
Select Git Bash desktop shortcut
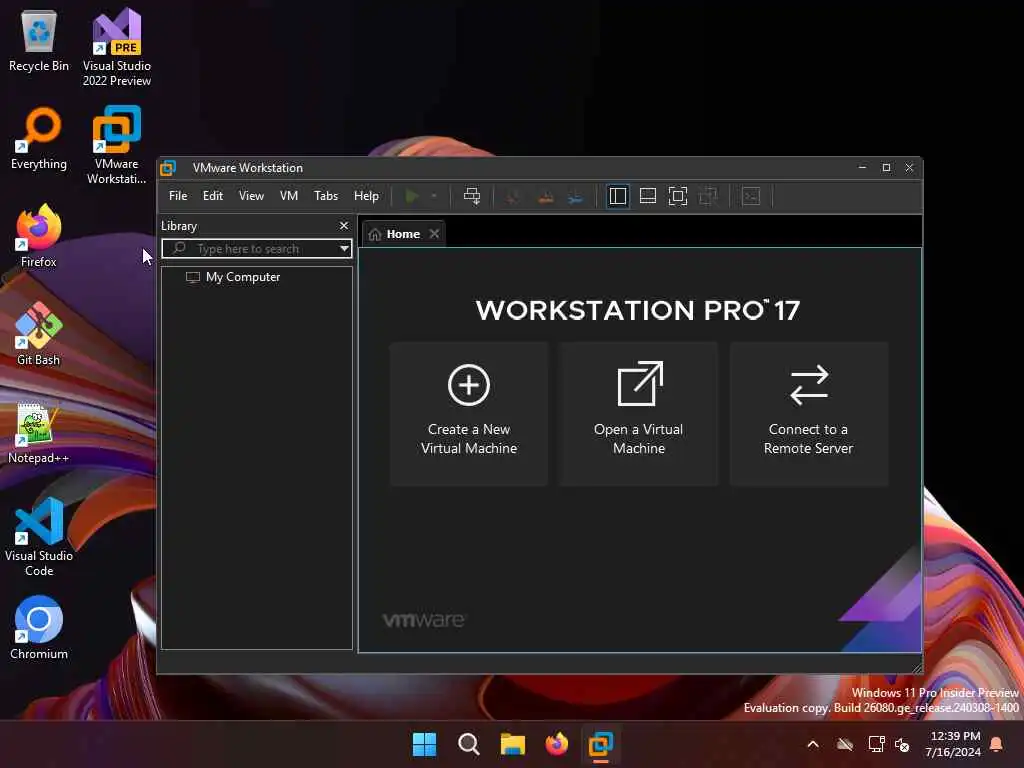39,334
